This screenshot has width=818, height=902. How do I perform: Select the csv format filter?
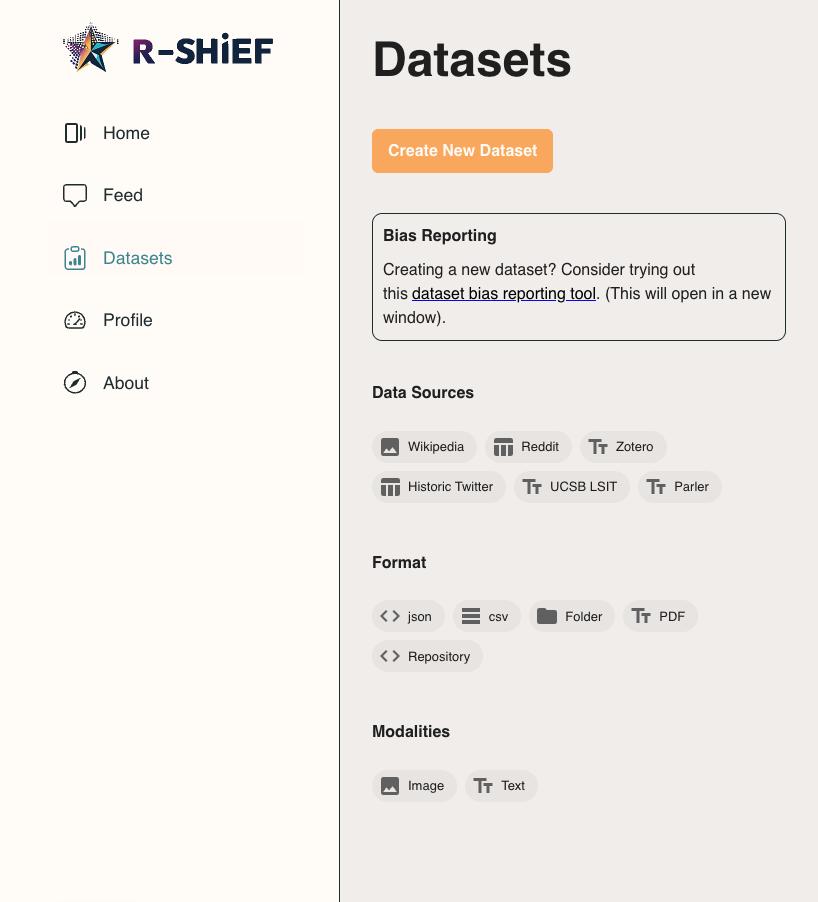point(487,616)
